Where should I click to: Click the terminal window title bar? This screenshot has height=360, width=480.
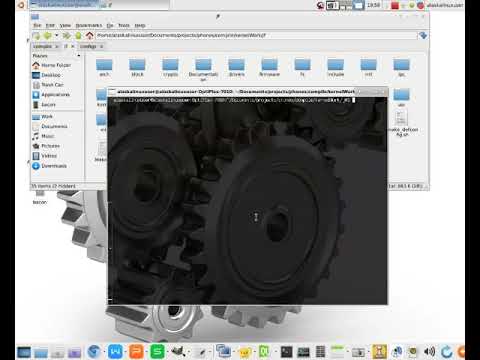point(247,91)
